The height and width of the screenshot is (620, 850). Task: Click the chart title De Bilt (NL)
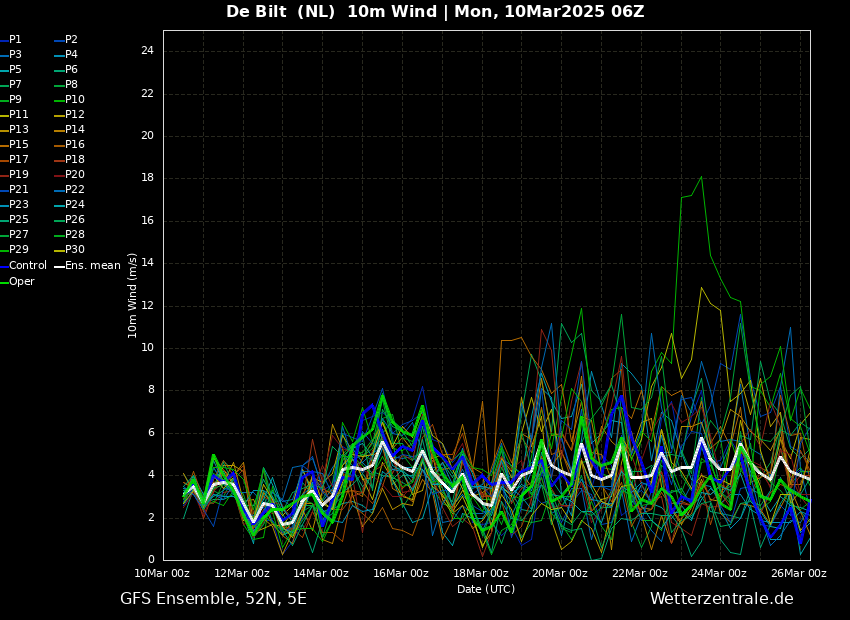coord(280,11)
